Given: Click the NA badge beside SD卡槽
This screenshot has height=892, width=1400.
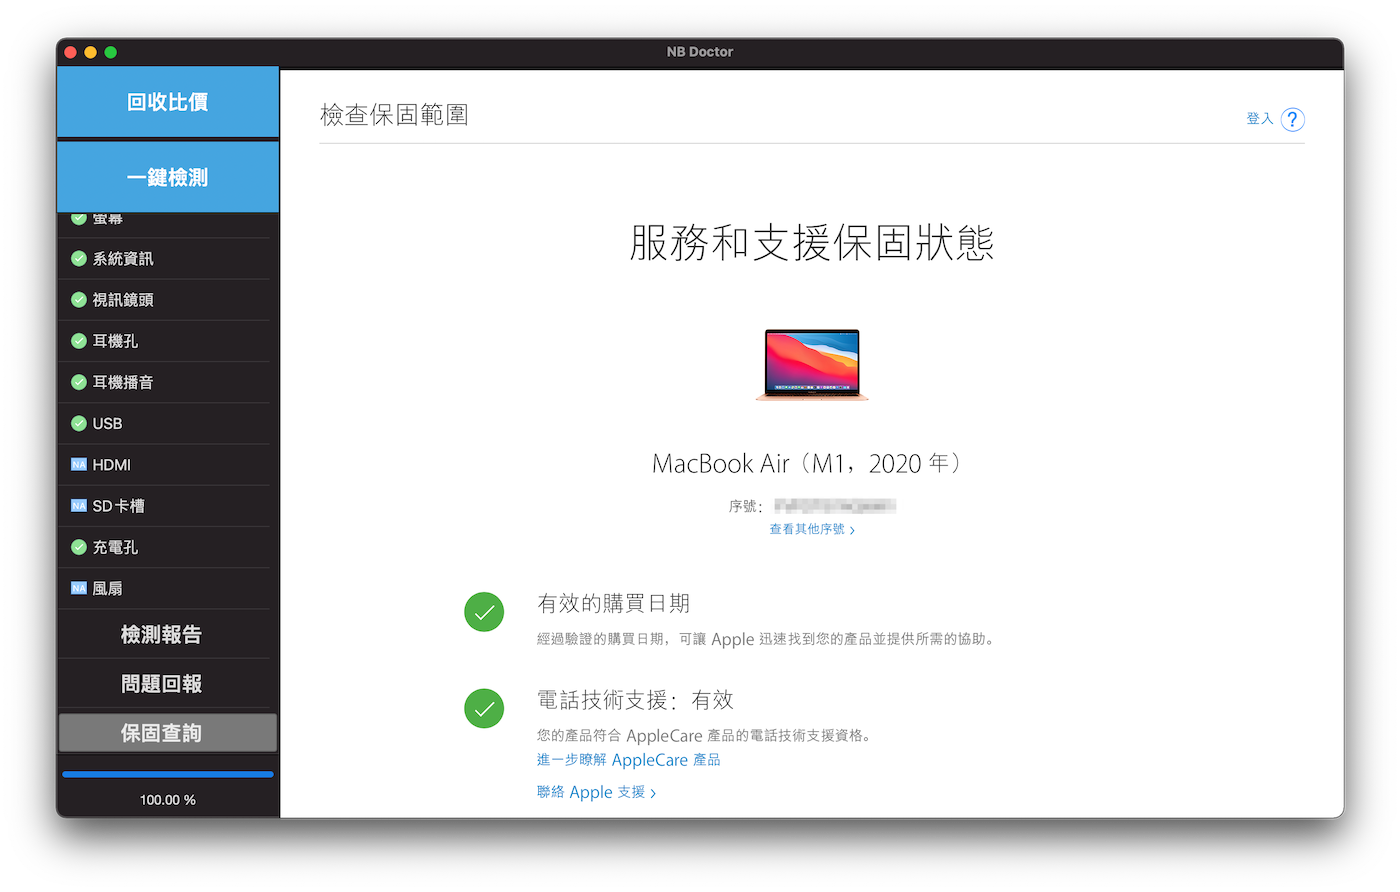Looking at the screenshot, I should tap(79, 506).
